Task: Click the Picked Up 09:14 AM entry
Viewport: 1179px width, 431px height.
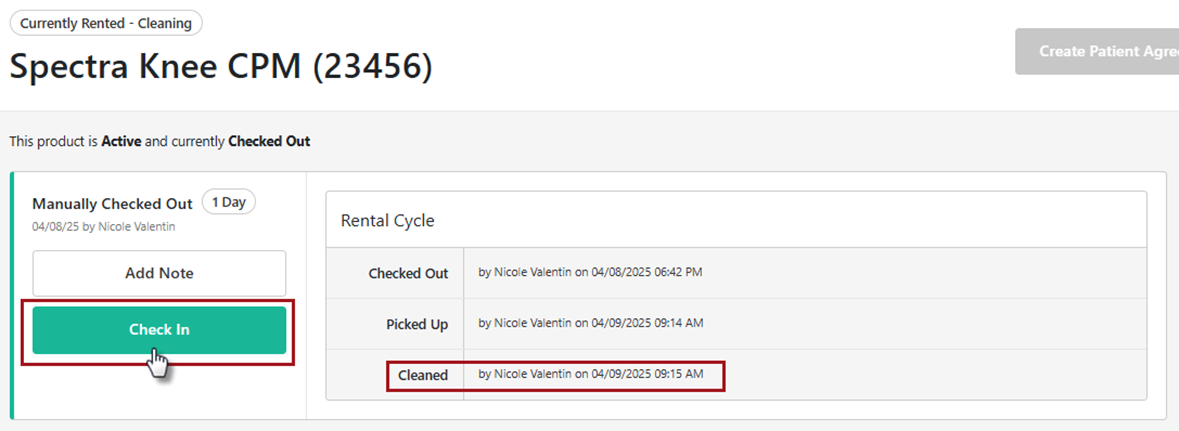Action: point(590,323)
